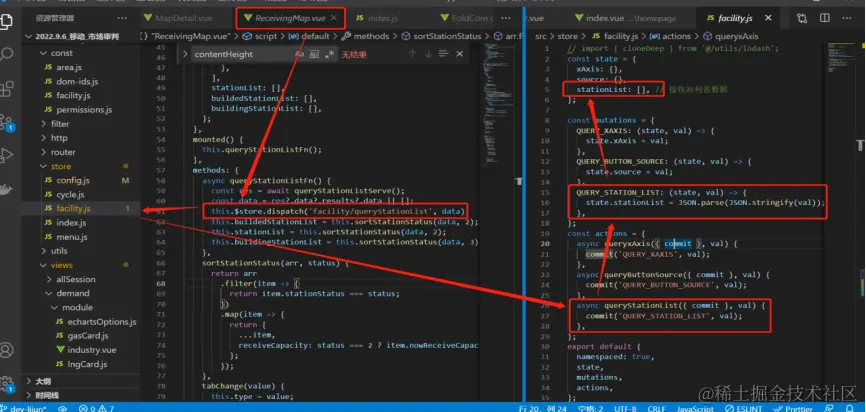
Task: Go to previous match in the find widget
Action: [x=412, y=54]
